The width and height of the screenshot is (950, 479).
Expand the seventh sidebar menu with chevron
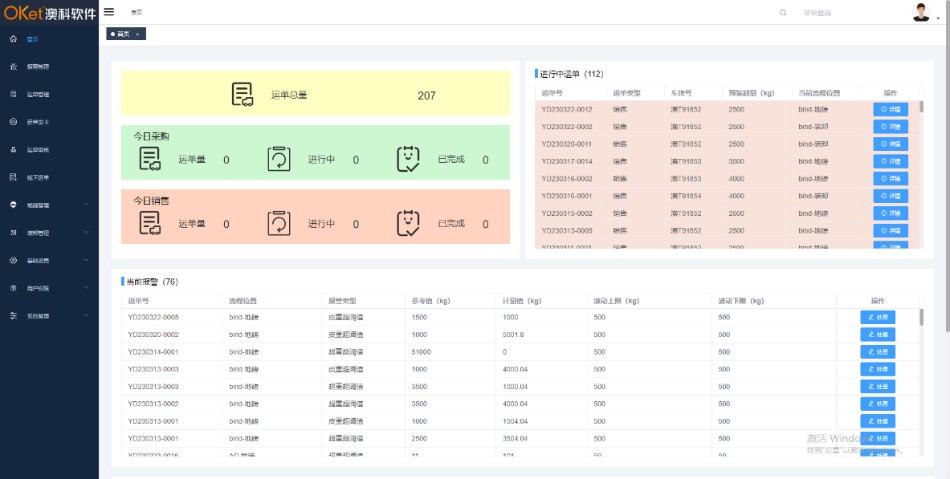tap(87, 205)
